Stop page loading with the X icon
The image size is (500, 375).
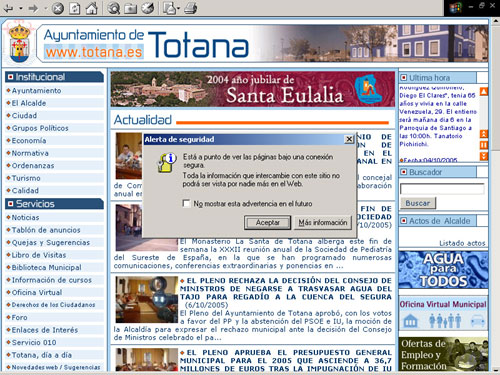[x=58, y=8]
